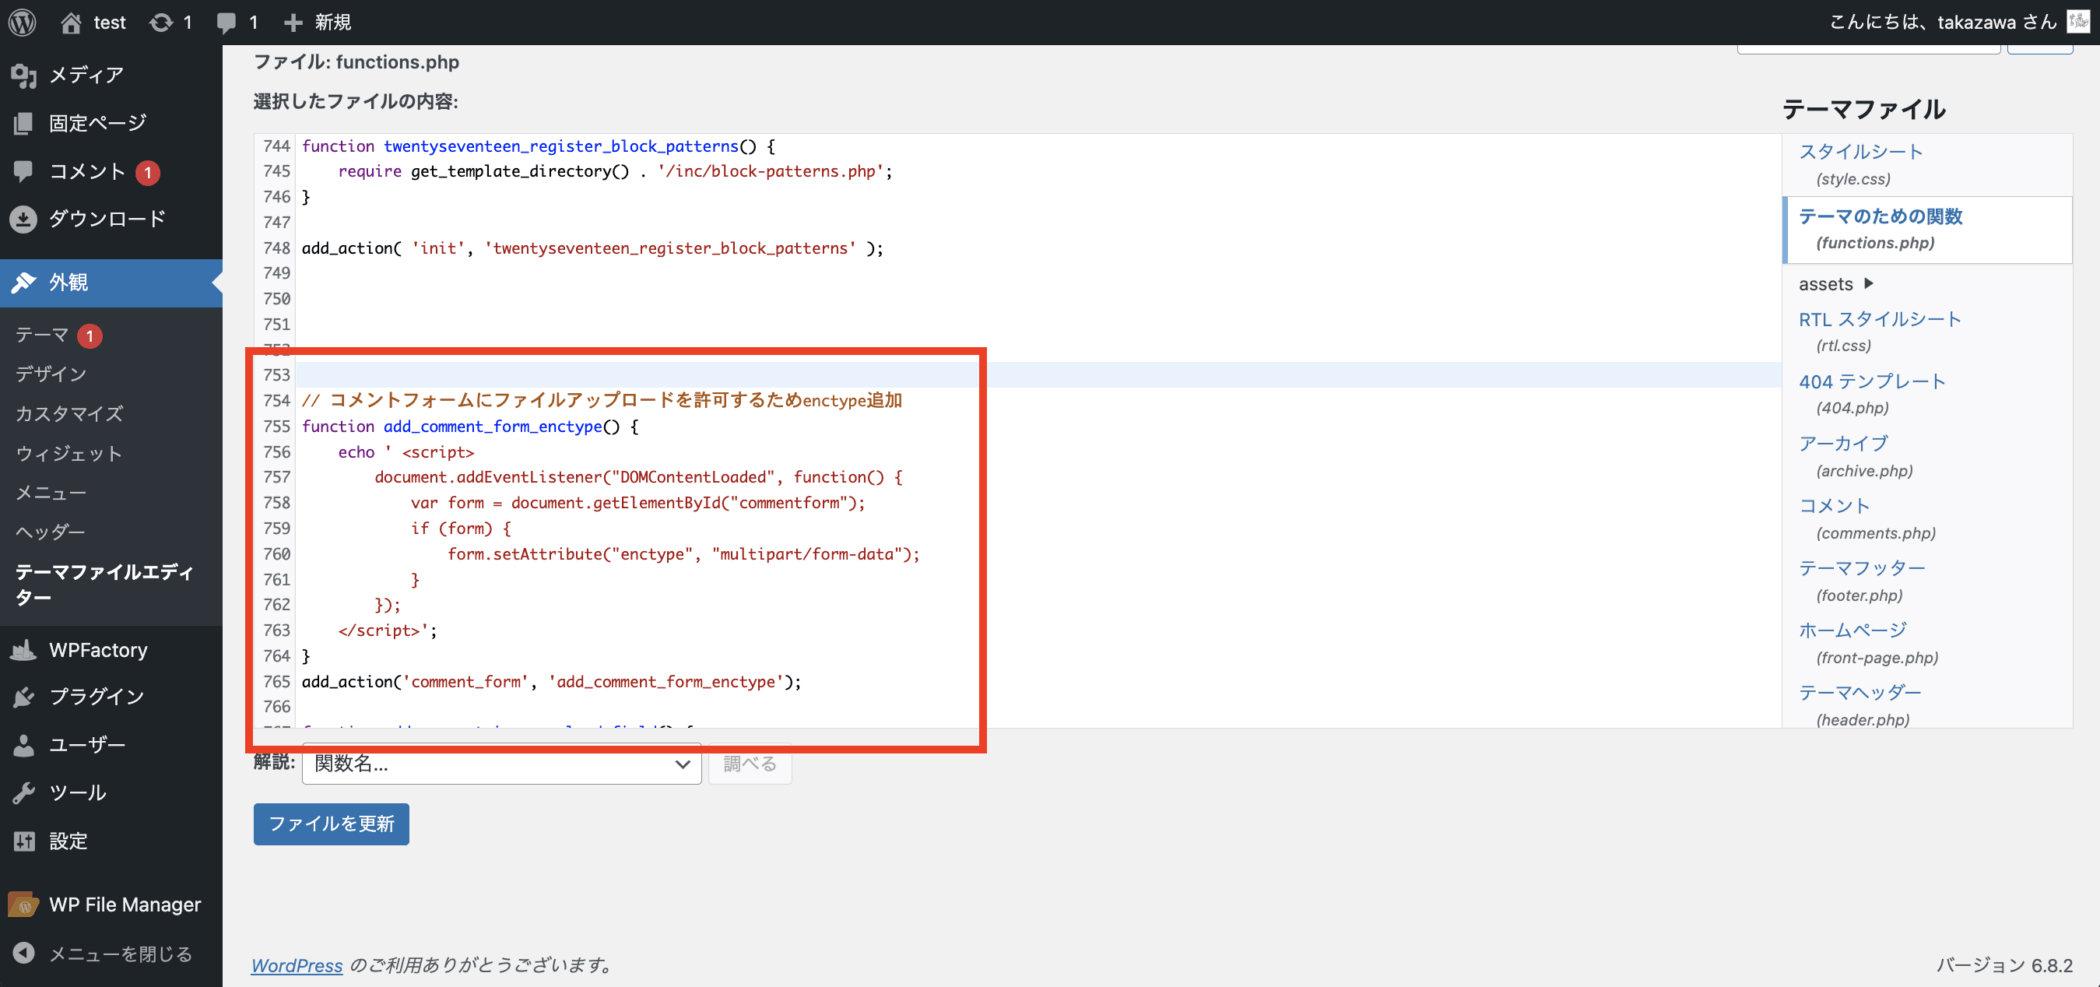Click the 設定 settings icon
The height and width of the screenshot is (987, 2100).
[24, 841]
